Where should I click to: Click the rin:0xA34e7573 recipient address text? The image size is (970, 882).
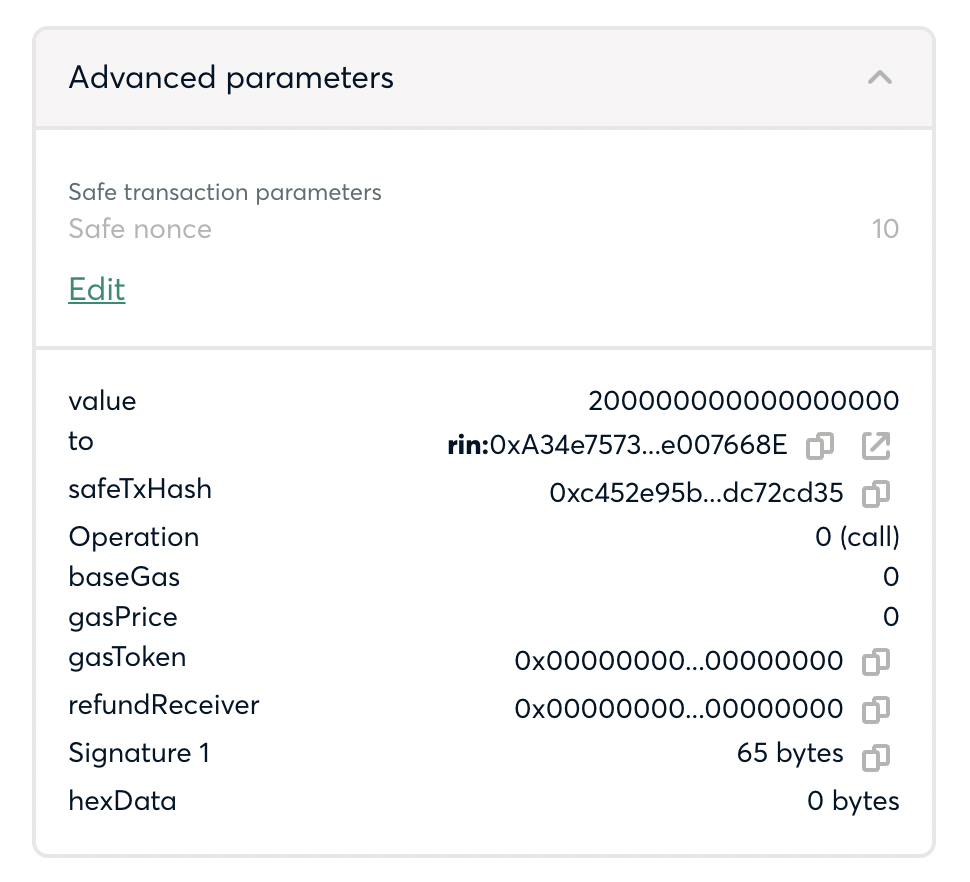pos(617,445)
